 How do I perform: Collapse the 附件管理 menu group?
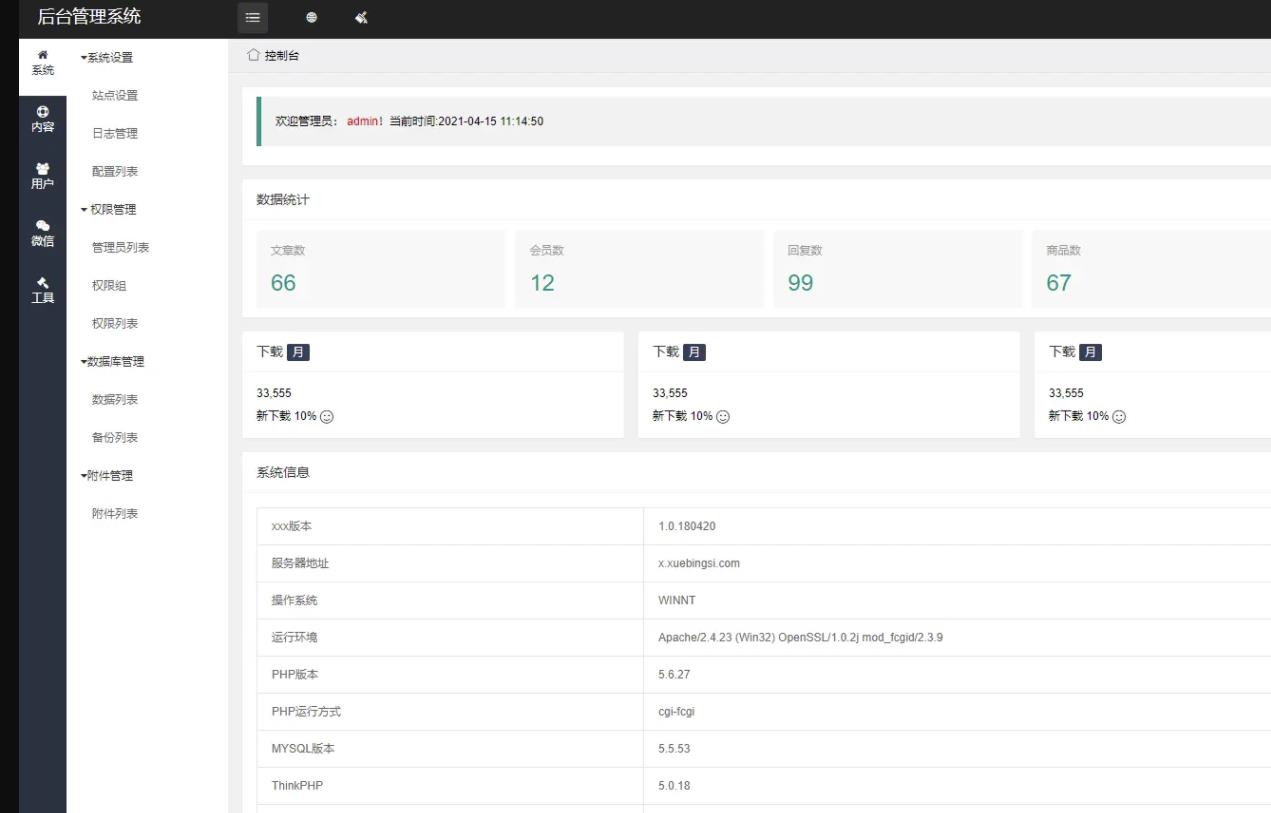(107, 476)
